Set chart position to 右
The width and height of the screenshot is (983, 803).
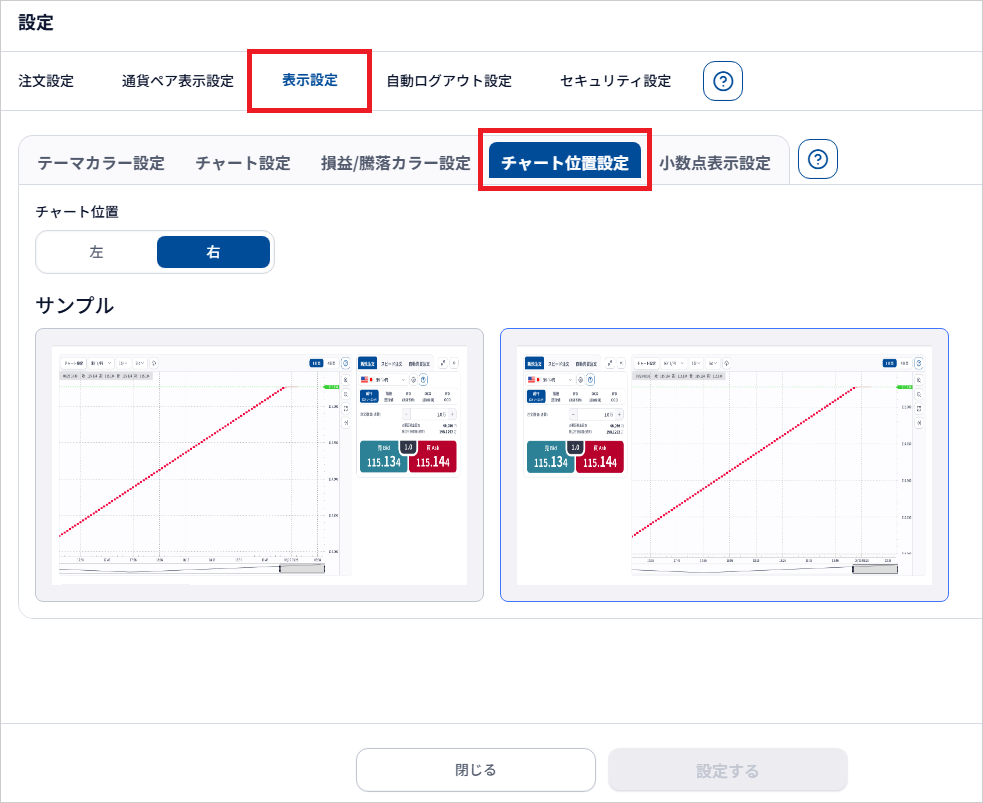[x=213, y=252]
